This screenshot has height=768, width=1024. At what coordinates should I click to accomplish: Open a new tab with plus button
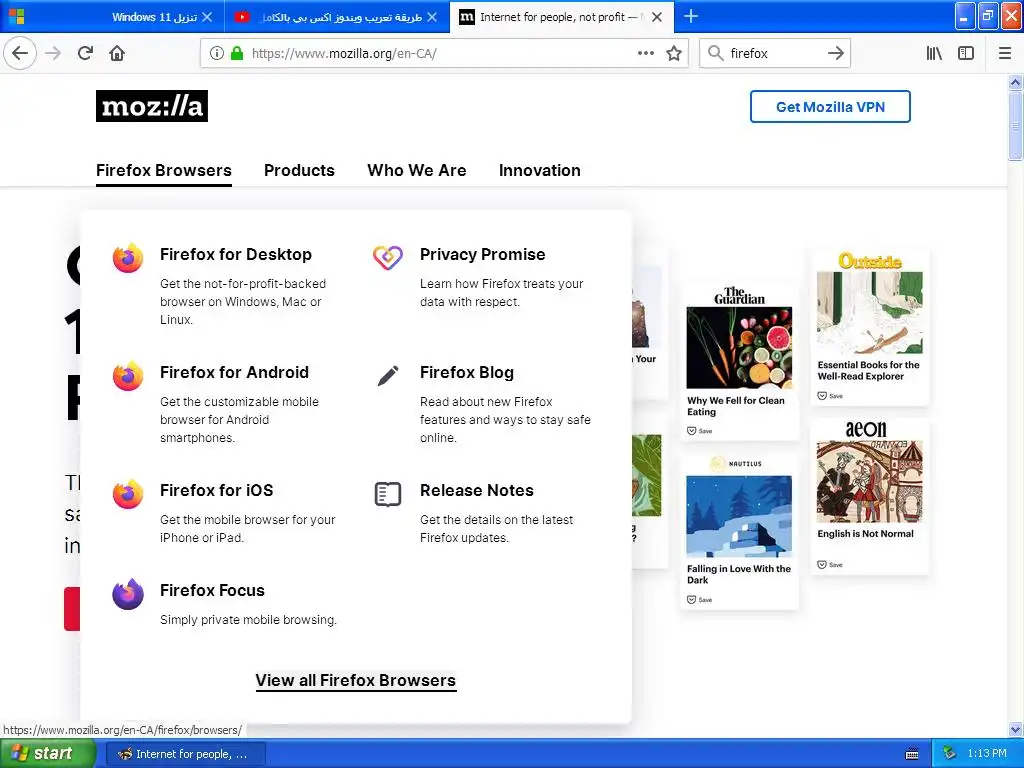pos(690,16)
